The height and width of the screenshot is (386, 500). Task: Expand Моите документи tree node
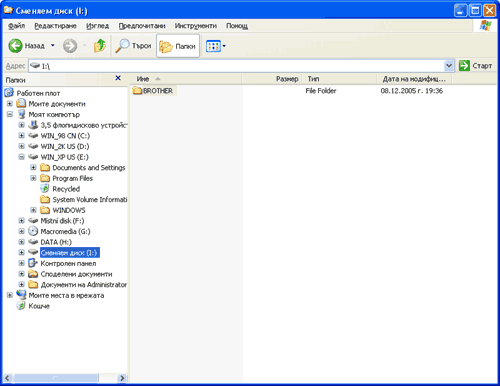coord(10,104)
